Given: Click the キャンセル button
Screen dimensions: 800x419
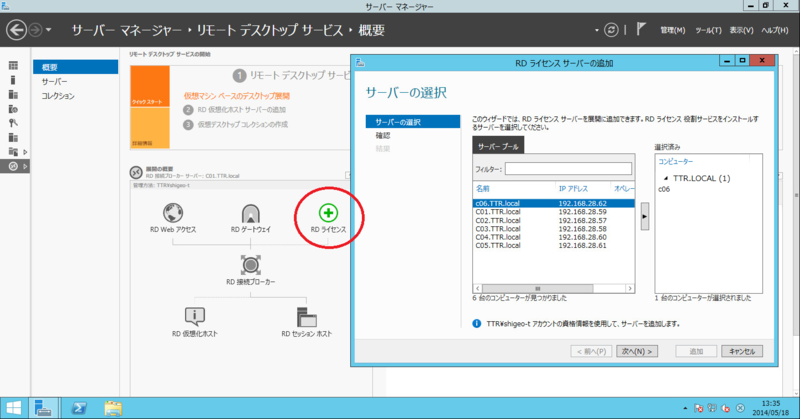Looking at the screenshot, I should pos(742,351).
